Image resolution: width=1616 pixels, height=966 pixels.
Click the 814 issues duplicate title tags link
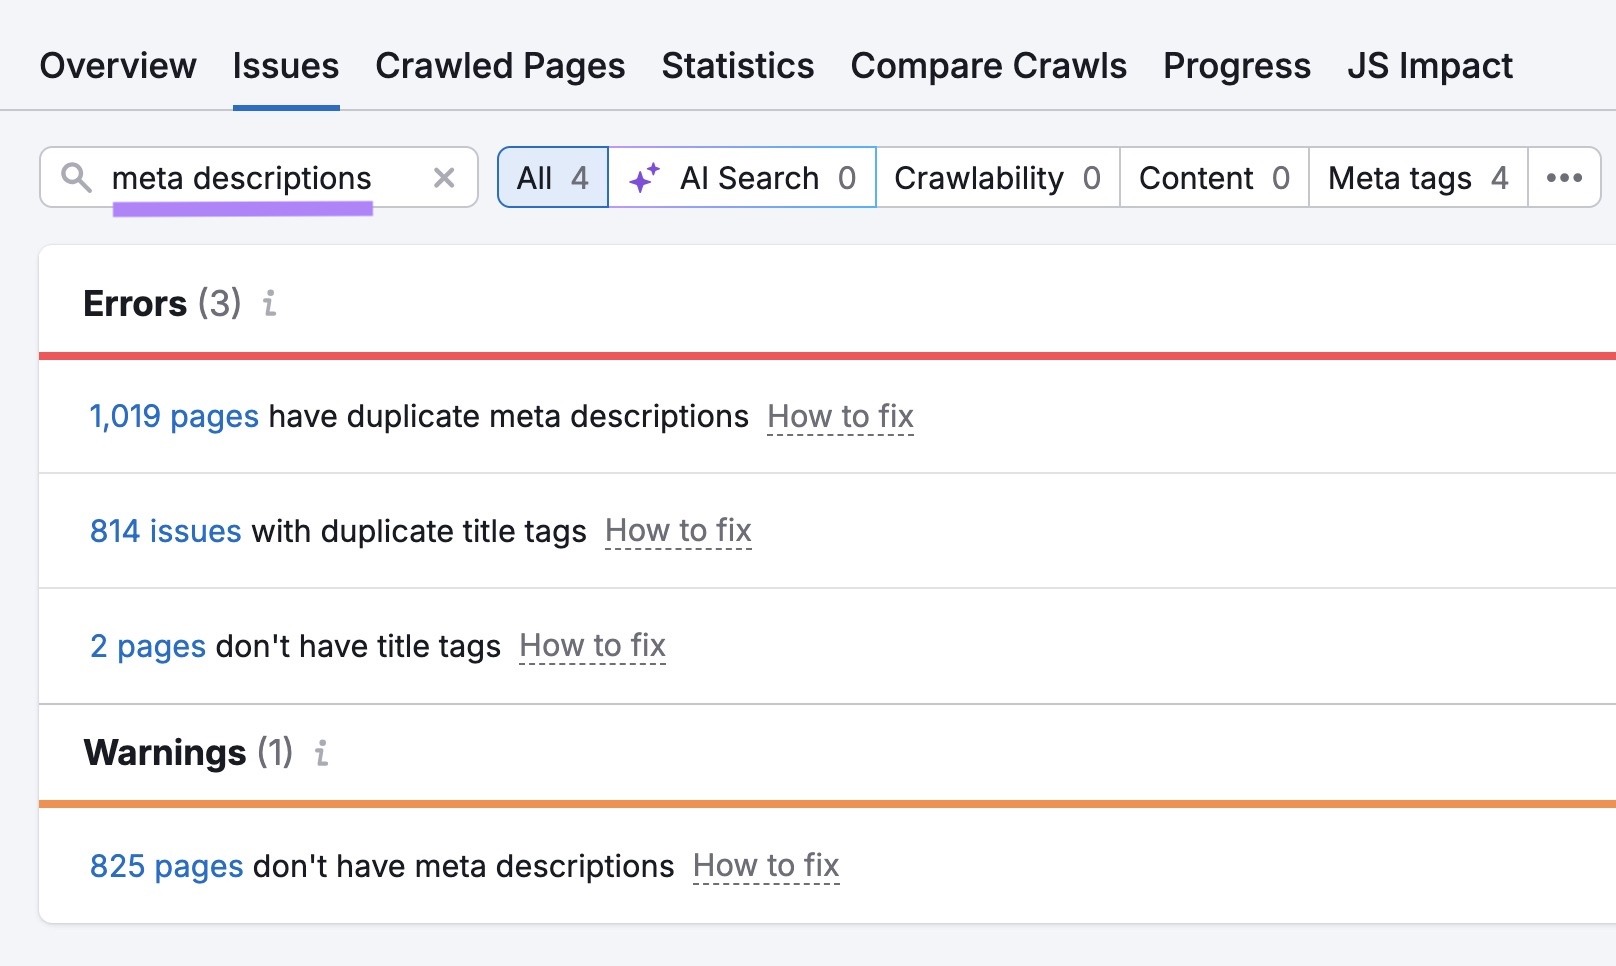coord(164,531)
